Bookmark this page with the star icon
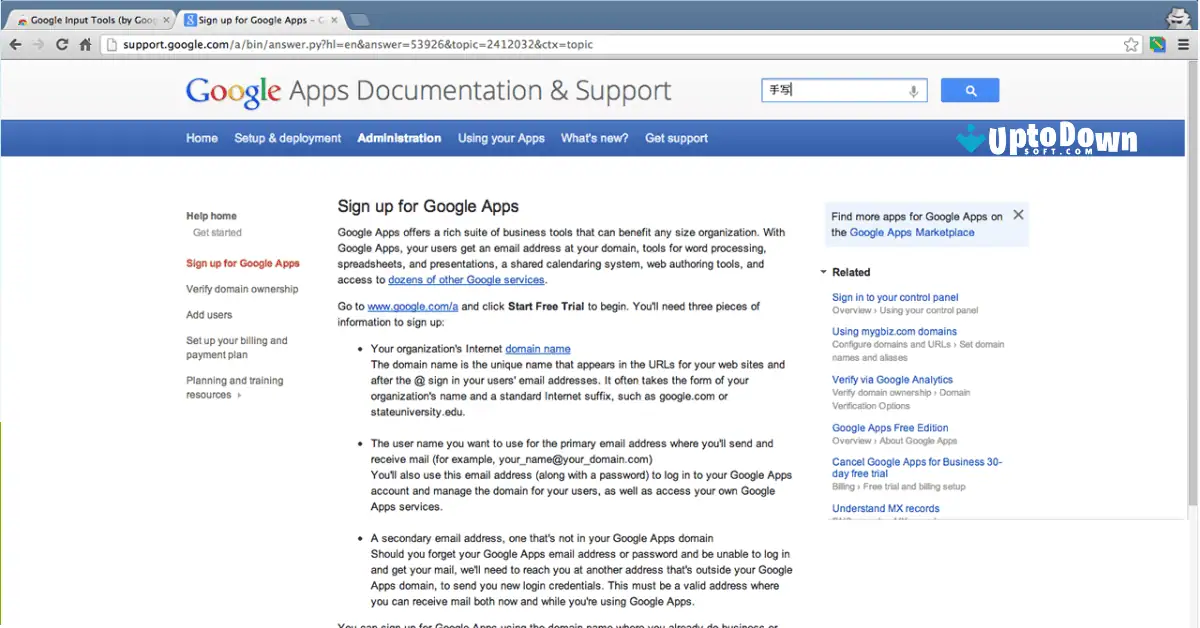Screen dimensions: 1200x628 click(1131, 44)
